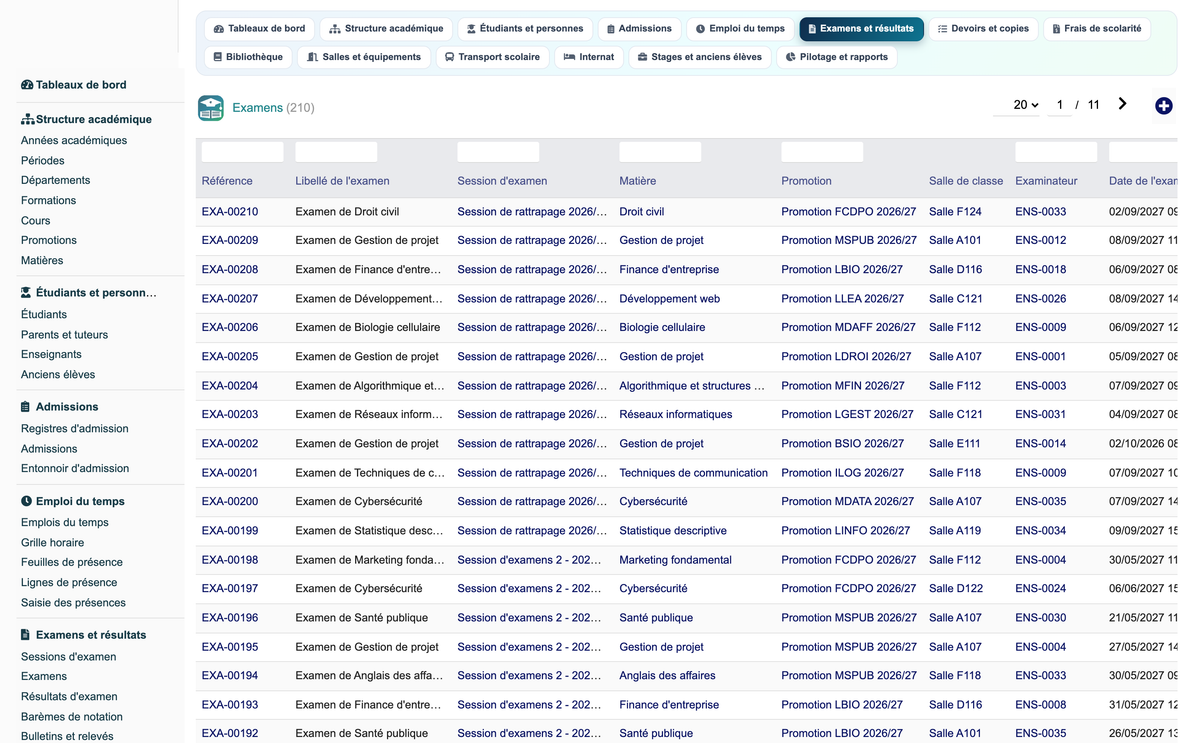Sort by the Matière column header
Image resolution: width=1200 pixels, height=743 pixels.
[638, 181]
